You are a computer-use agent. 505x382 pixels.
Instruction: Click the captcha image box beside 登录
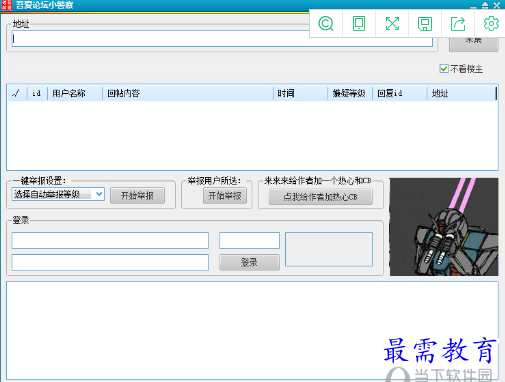click(x=329, y=249)
